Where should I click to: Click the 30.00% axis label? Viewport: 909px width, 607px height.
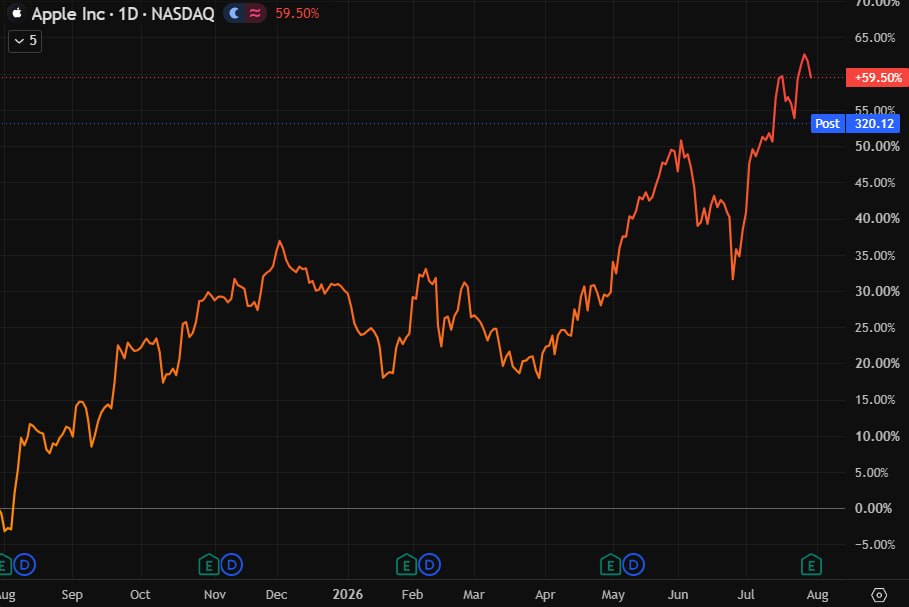877,291
